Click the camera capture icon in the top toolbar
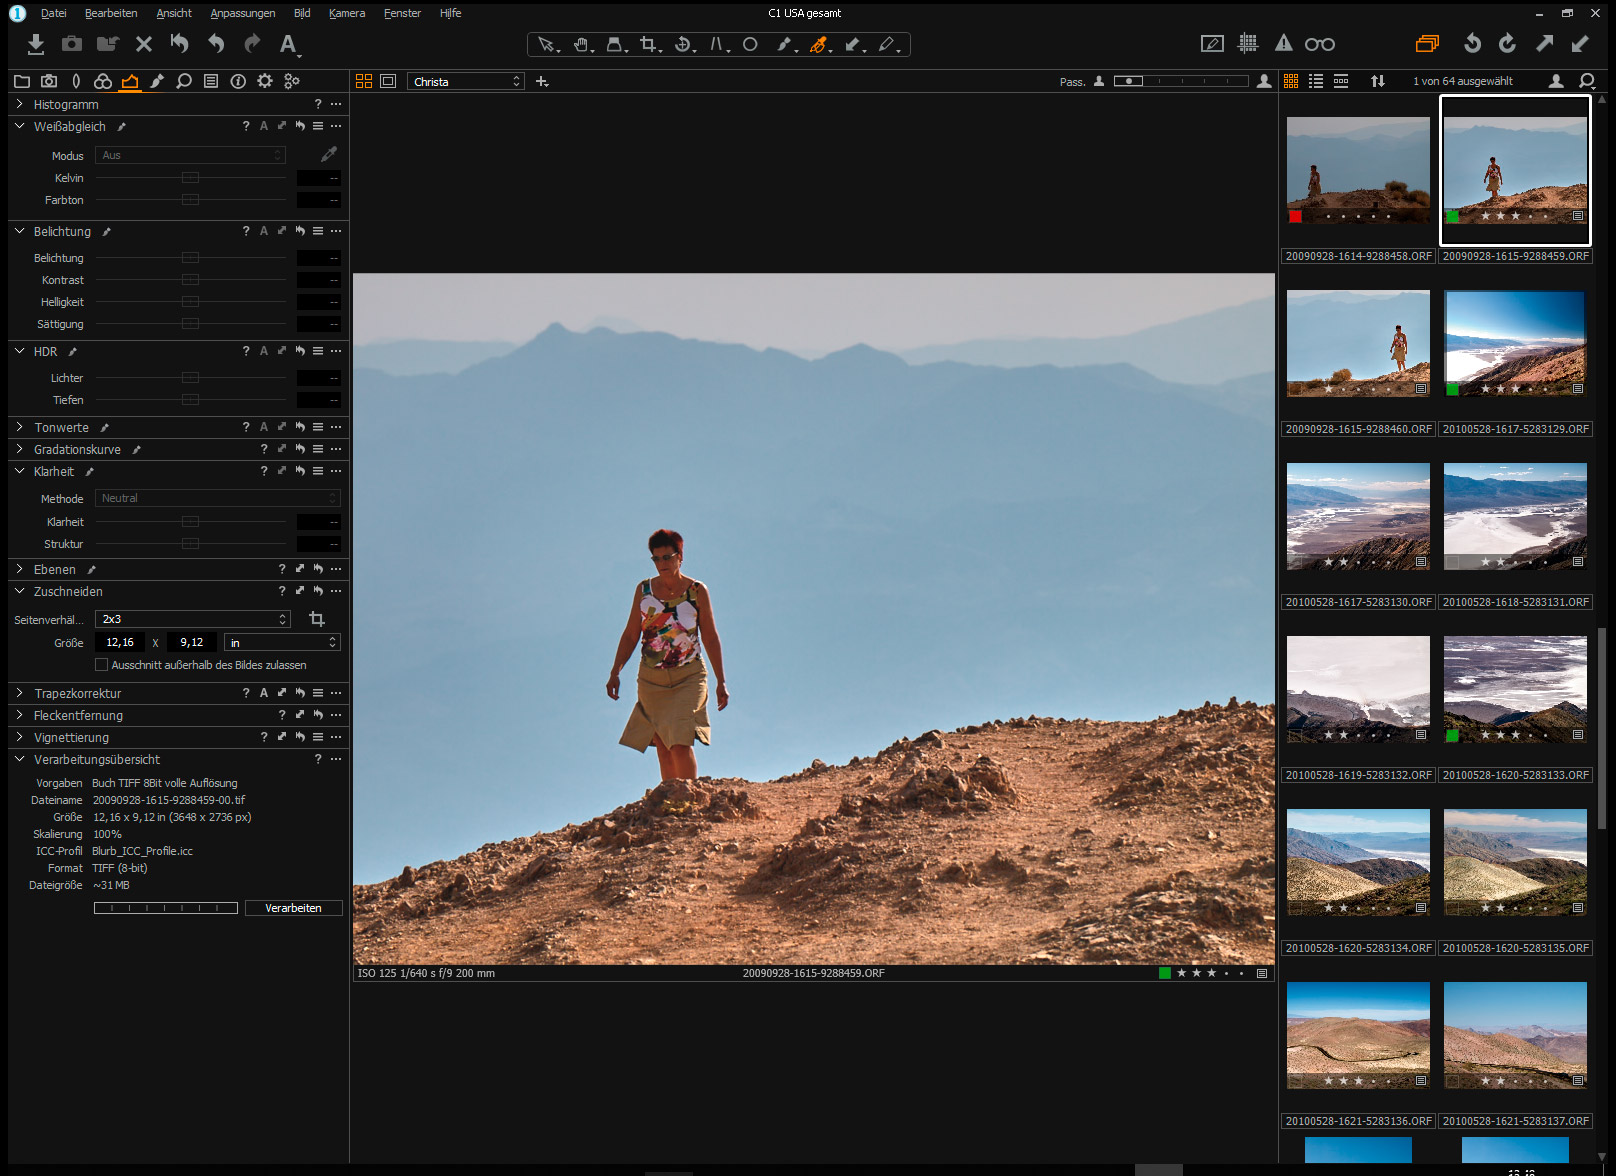Image resolution: width=1616 pixels, height=1176 pixels. (x=72, y=44)
